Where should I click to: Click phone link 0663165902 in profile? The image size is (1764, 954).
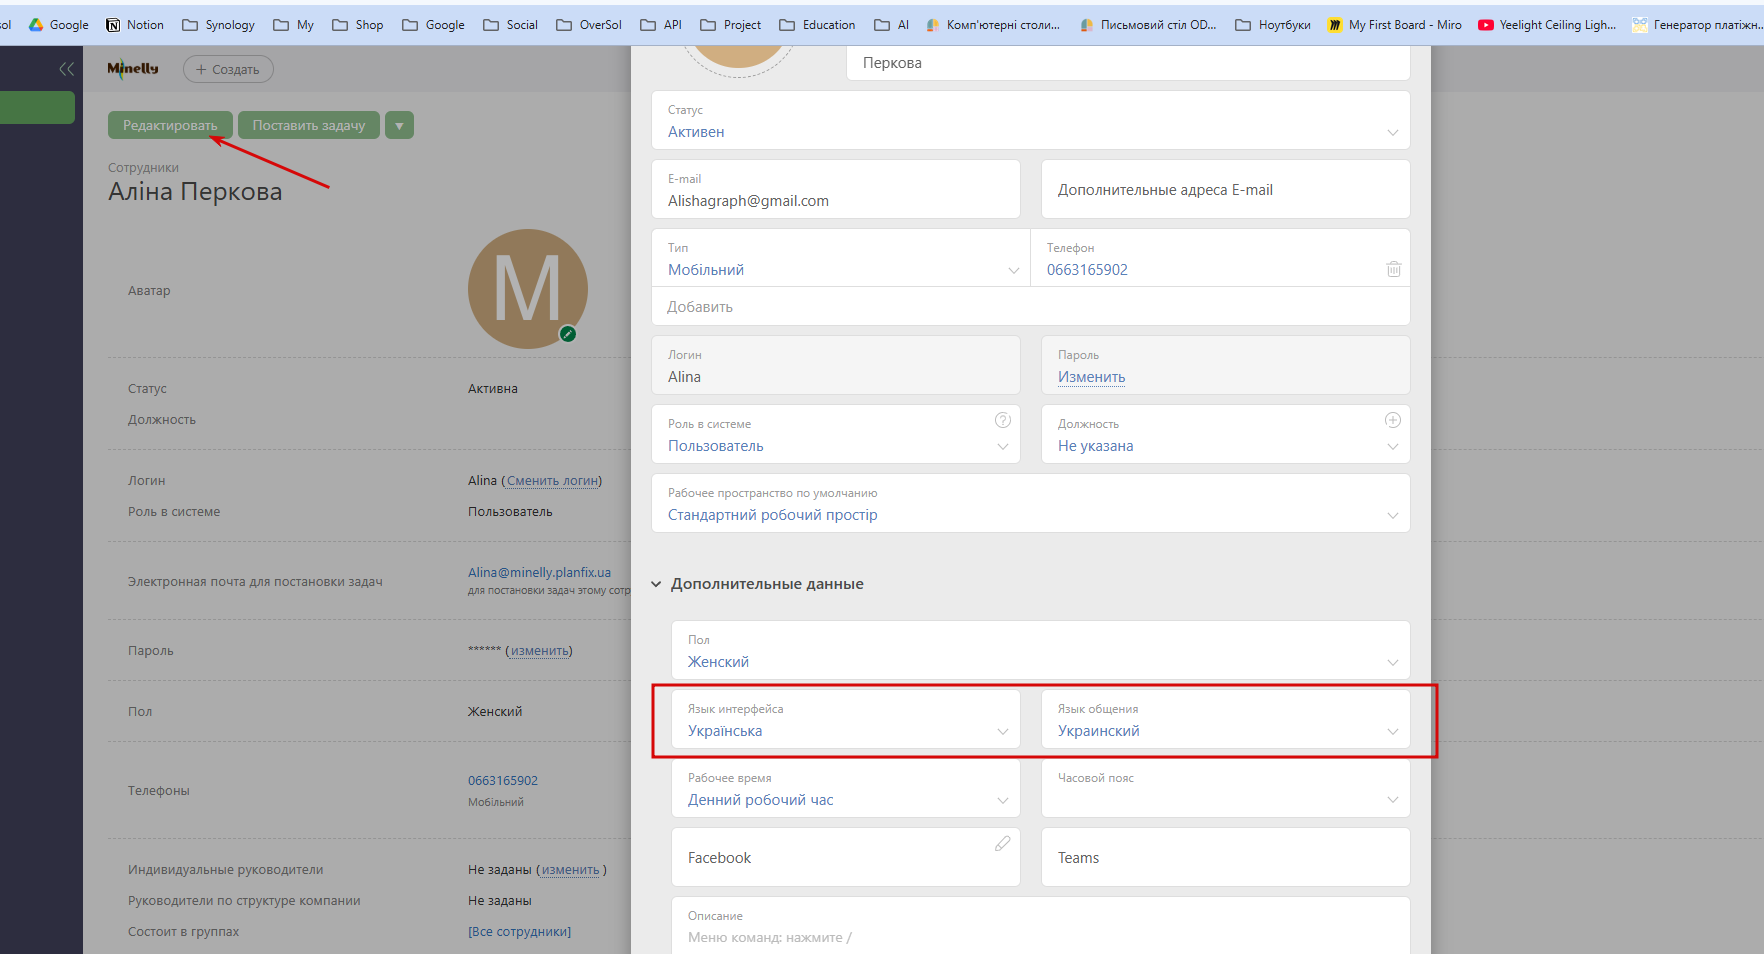click(503, 781)
